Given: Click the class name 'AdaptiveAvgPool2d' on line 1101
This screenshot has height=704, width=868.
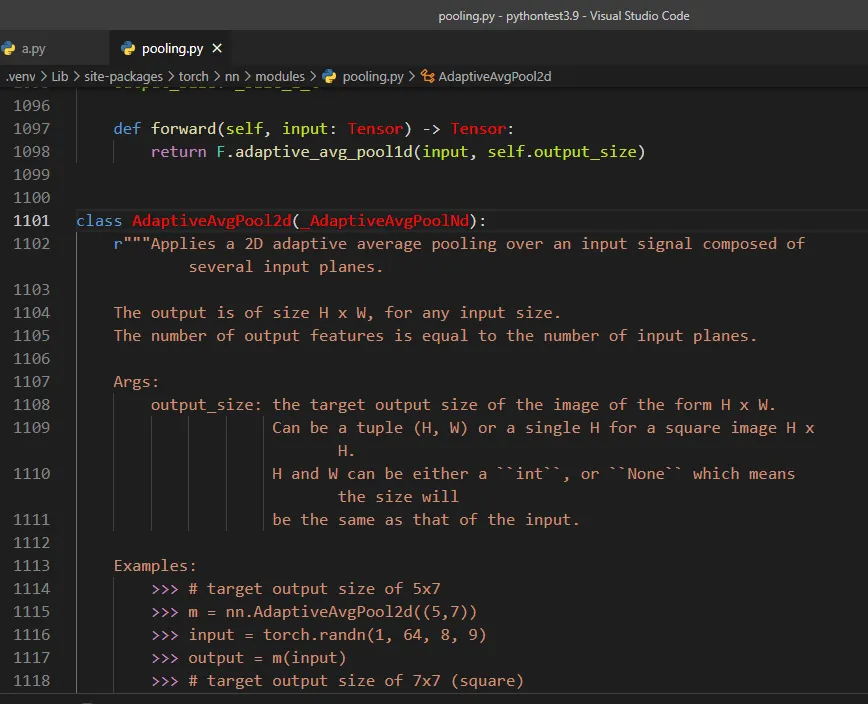Looking at the screenshot, I should pyautogui.click(x=211, y=221).
